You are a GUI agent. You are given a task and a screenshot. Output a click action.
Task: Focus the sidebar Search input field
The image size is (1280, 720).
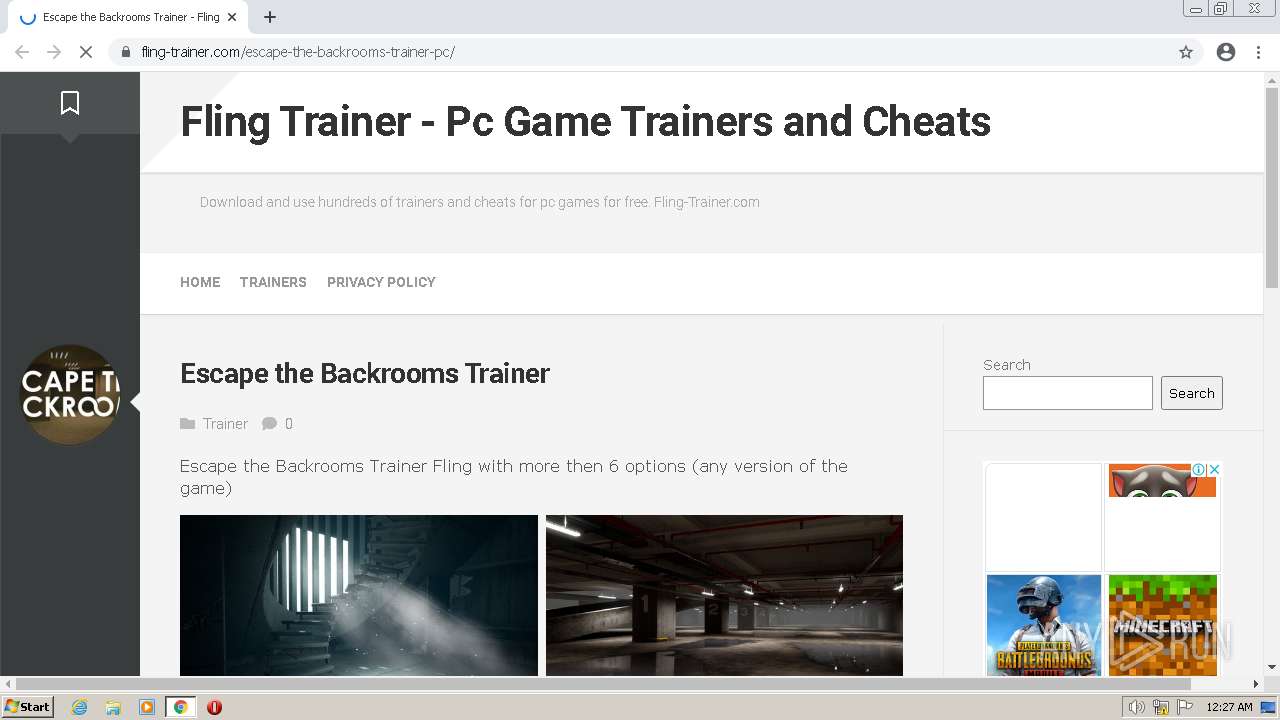click(x=1068, y=393)
